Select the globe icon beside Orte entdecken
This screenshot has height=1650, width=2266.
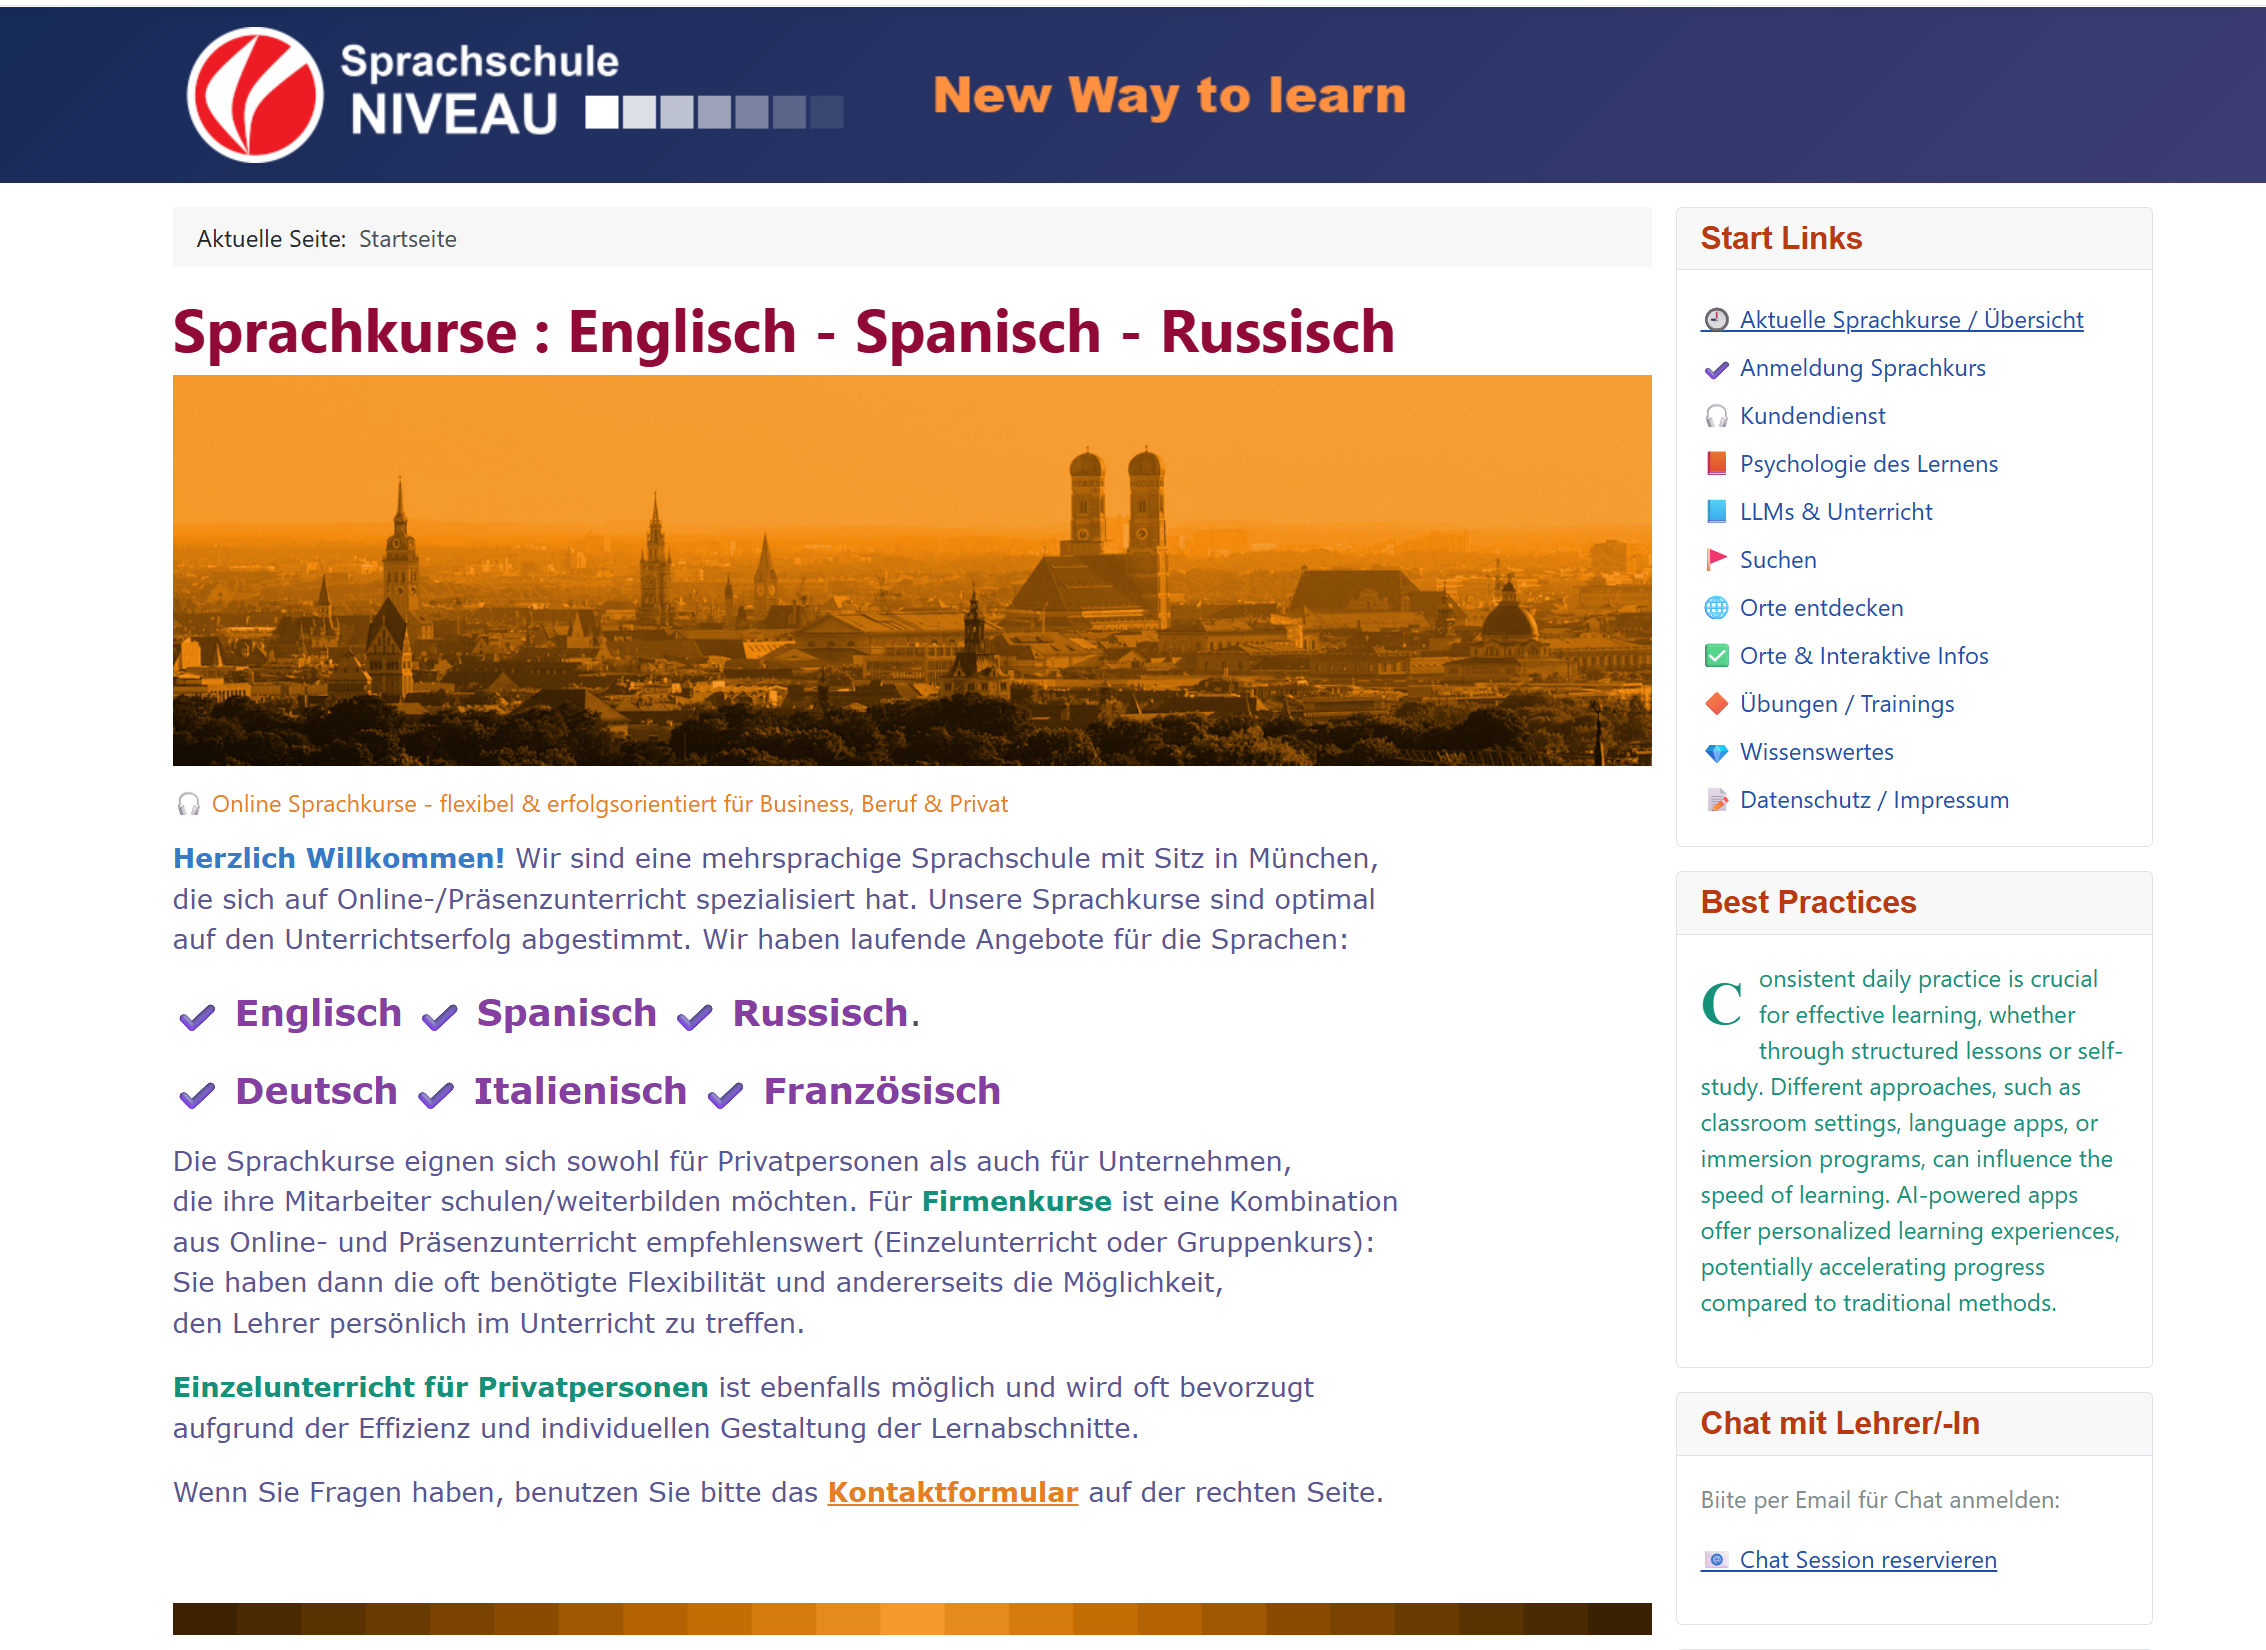point(1716,607)
